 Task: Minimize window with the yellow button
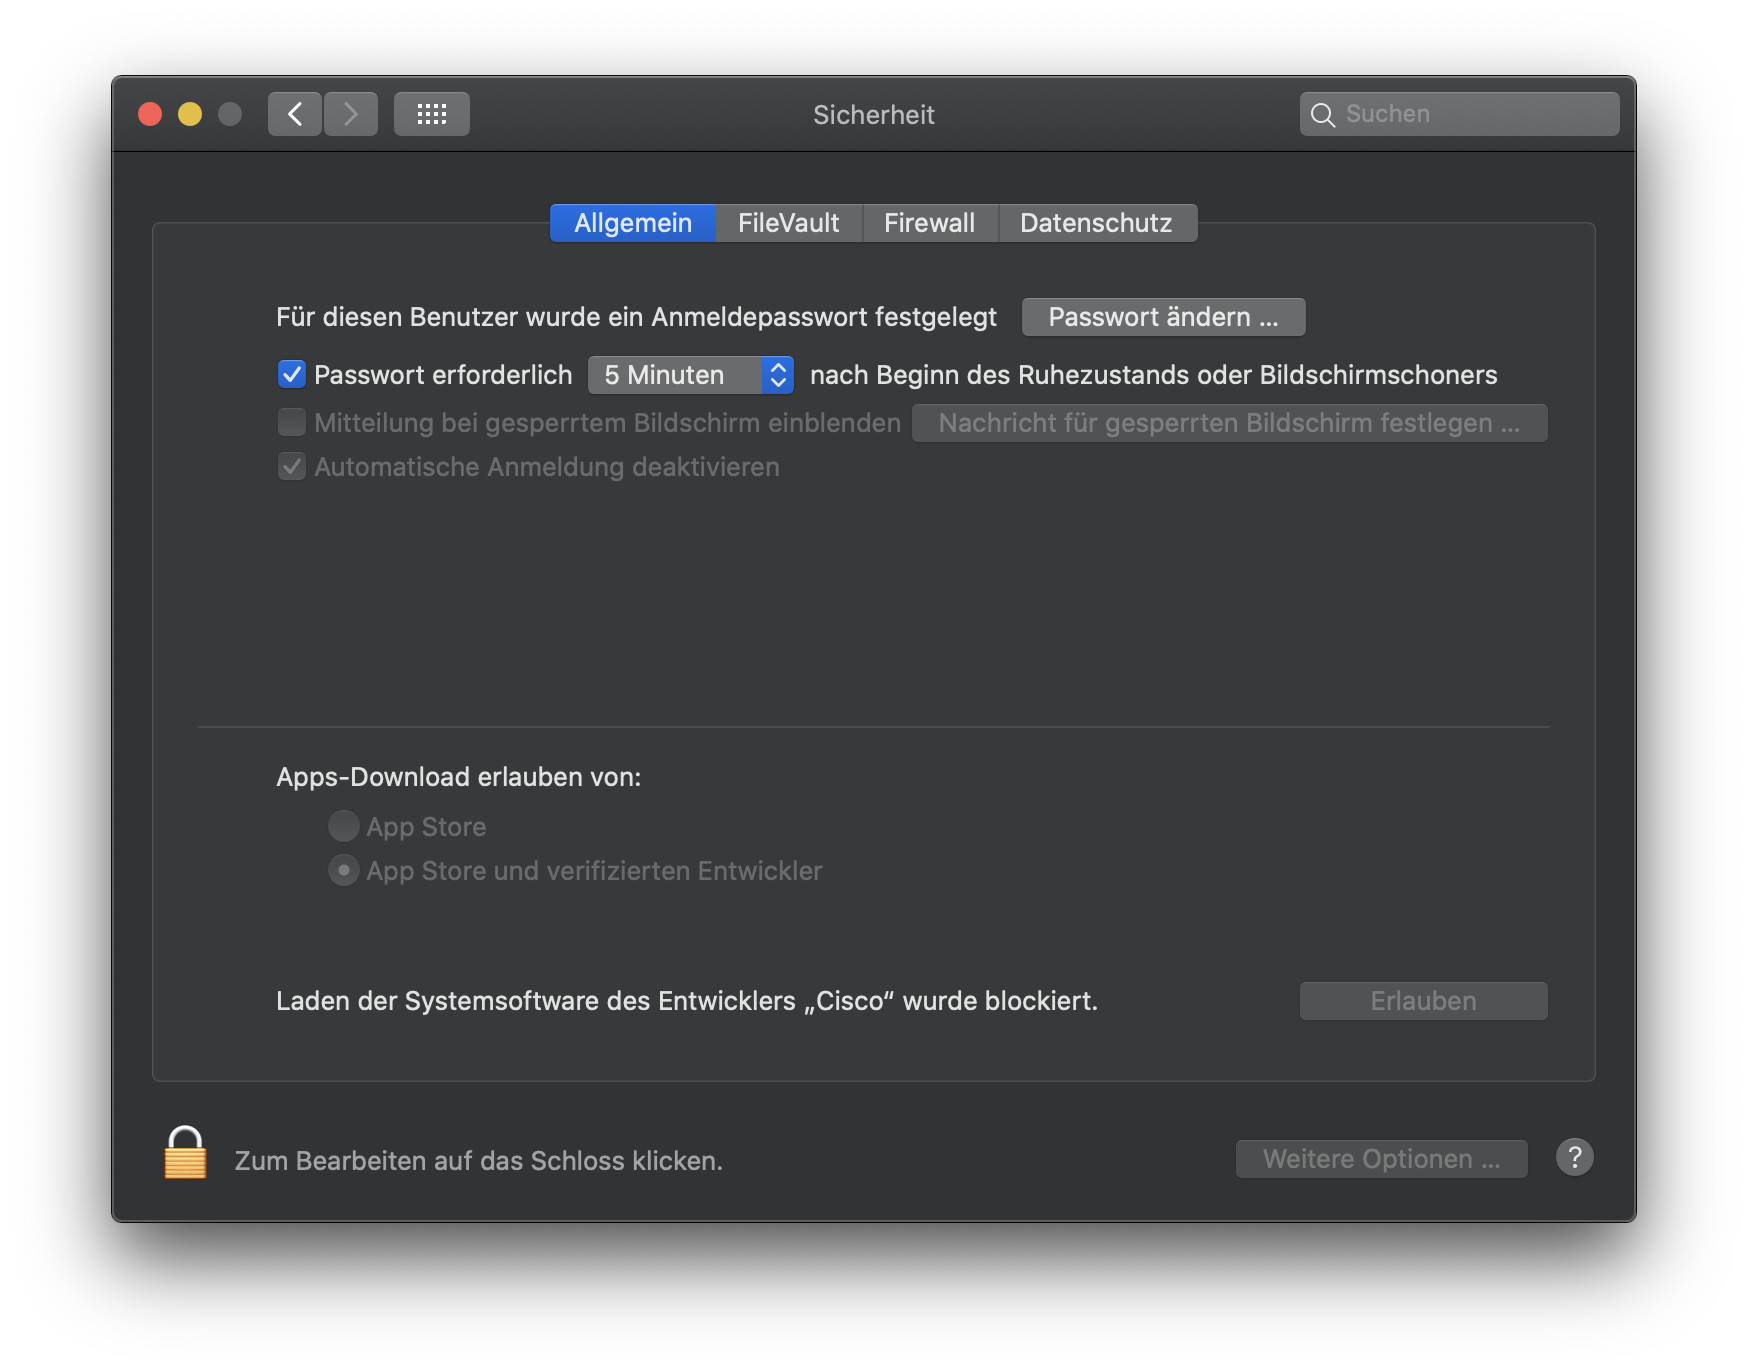(190, 114)
